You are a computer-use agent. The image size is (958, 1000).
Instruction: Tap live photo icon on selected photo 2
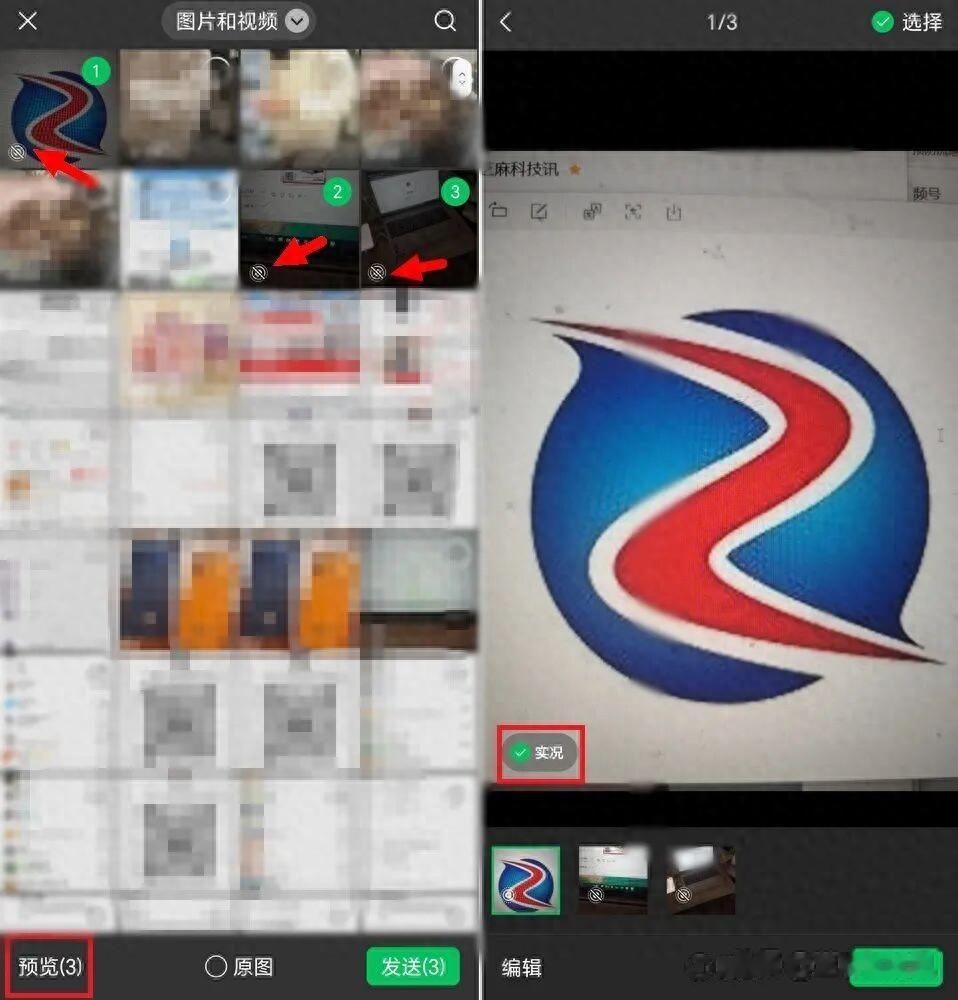click(259, 272)
